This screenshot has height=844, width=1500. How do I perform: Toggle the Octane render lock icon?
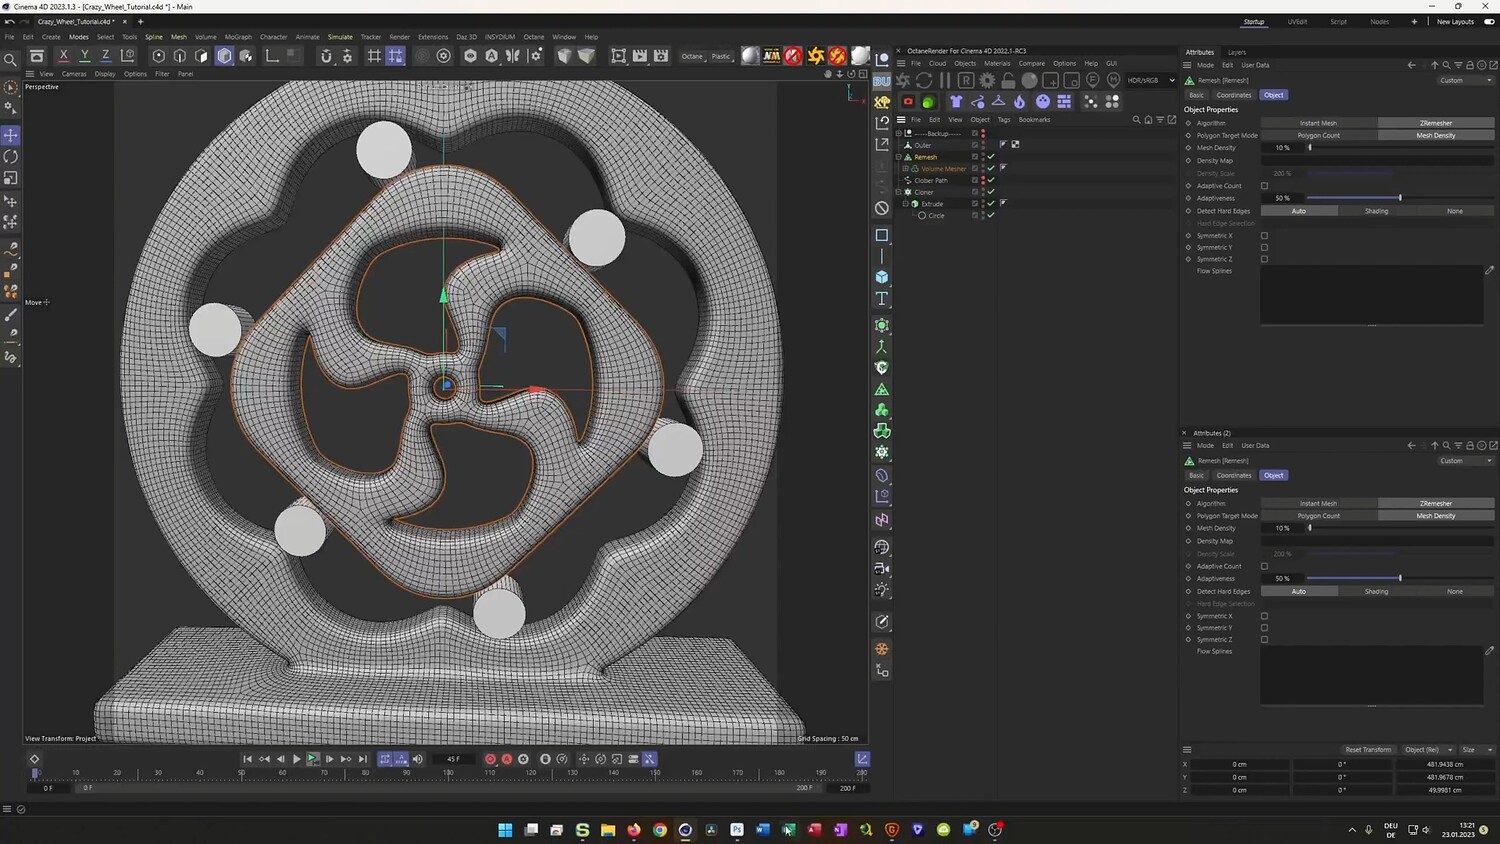(1008, 80)
